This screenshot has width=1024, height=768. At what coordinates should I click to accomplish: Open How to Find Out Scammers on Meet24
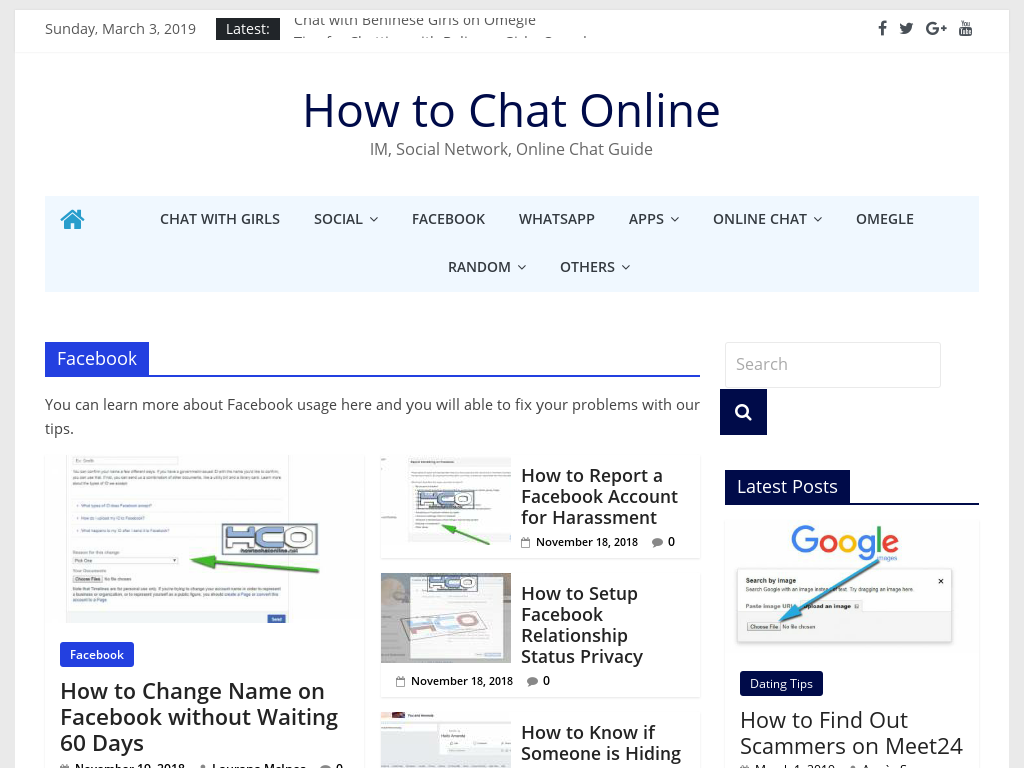point(851,733)
